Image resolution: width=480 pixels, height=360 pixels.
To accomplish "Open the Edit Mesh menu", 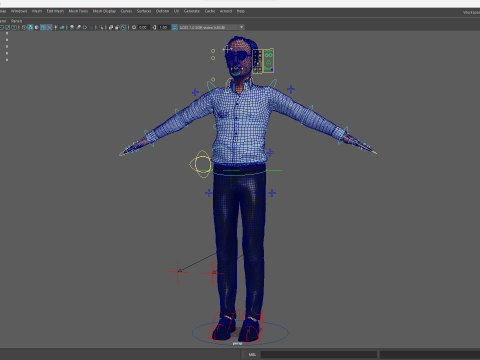I will pyautogui.click(x=55, y=11).
